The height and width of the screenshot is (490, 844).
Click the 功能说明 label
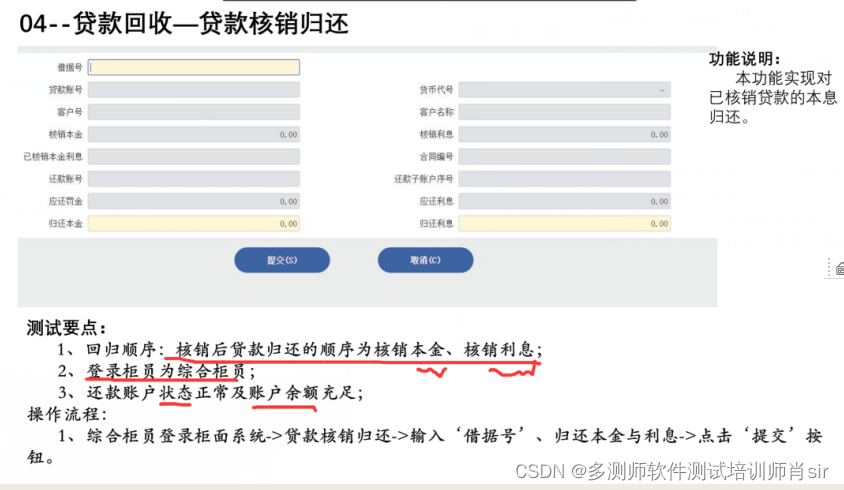pos(744,59)
